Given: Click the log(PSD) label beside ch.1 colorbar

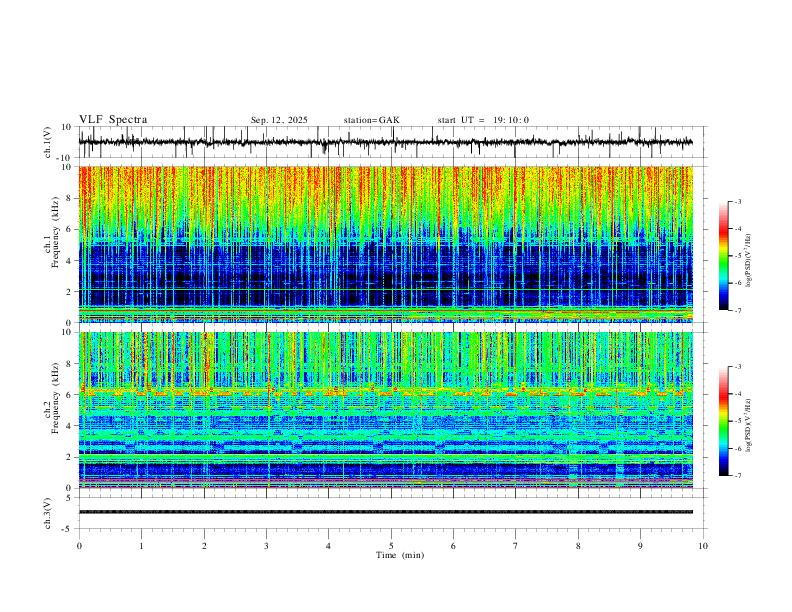Looking at the screenshot, I should (749, 261).
